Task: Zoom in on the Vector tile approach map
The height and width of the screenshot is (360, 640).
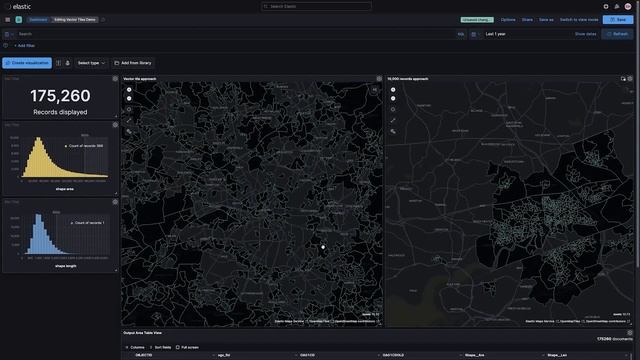Action: pyautogui.click(x=129, y=90)
